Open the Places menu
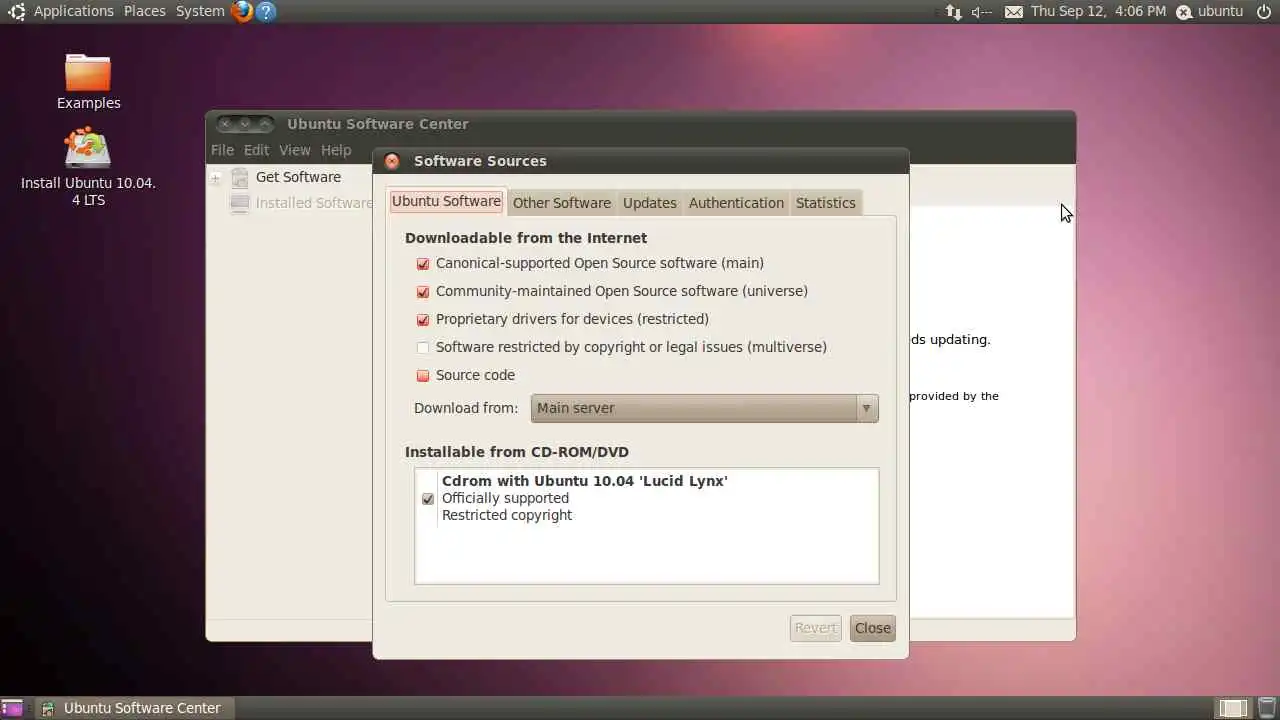The image size is (1280, 720). point(145,11)
